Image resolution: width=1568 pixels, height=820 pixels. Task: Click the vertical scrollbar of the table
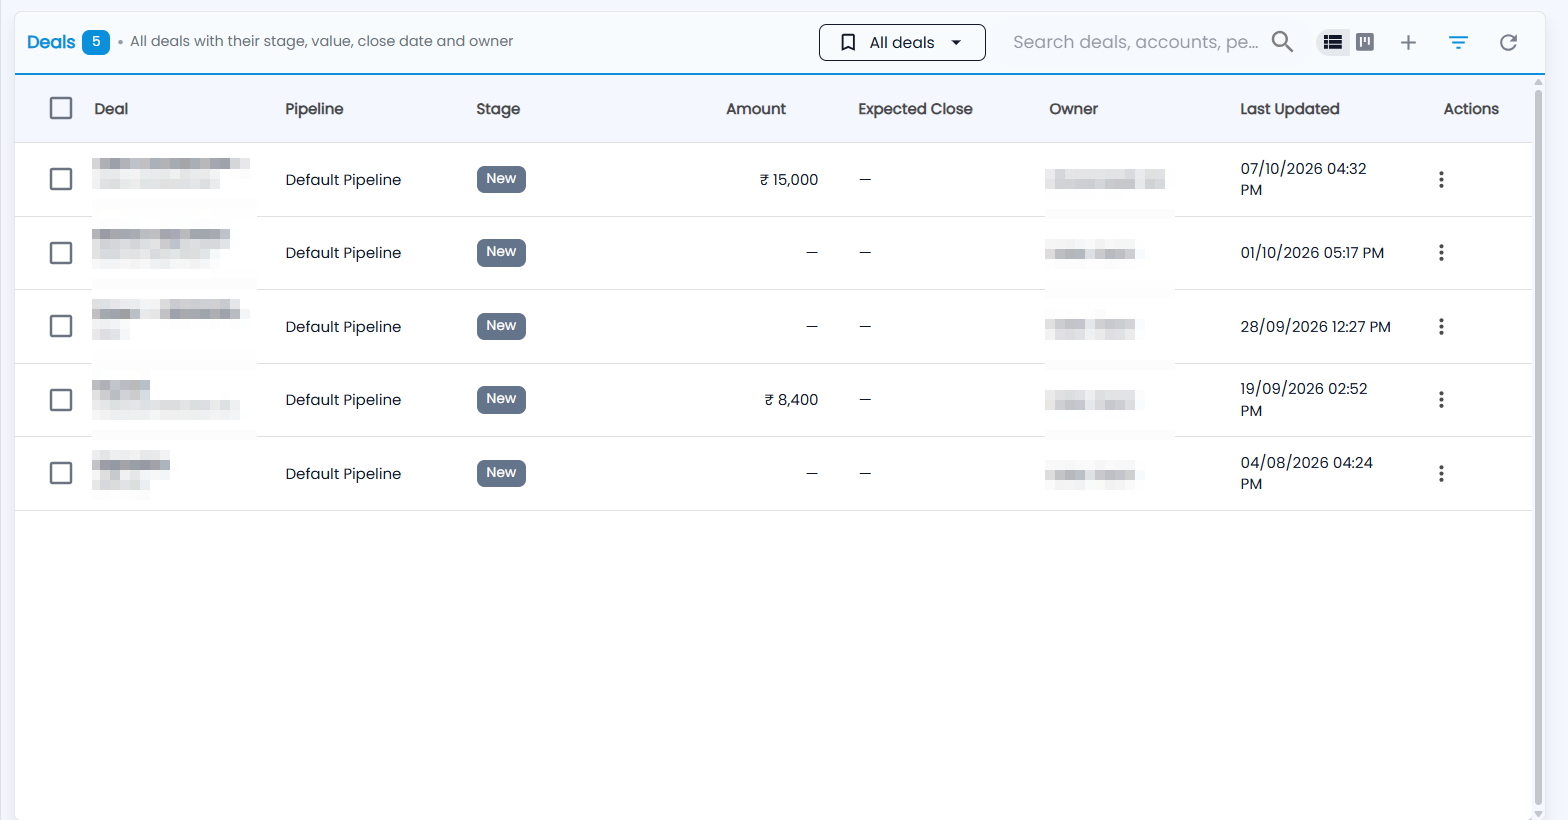pyautogui.click(x=1538, y=445)
